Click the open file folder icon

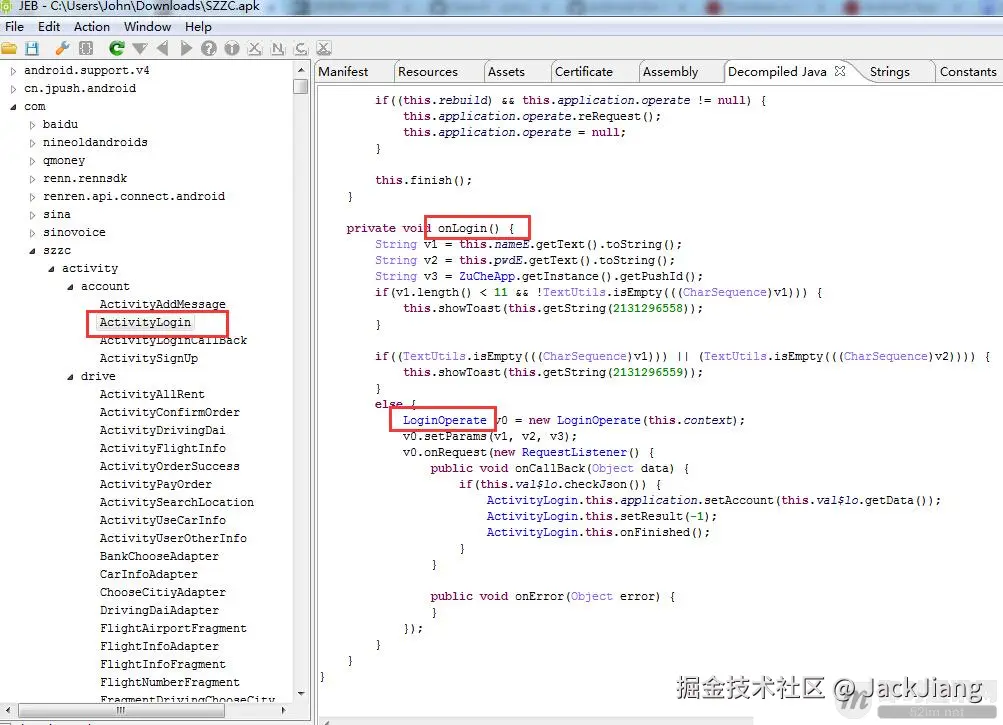click(9, 49)
